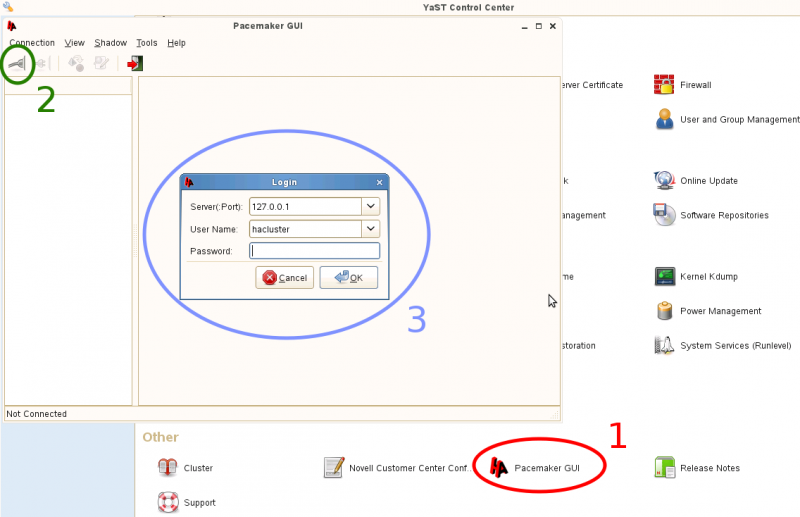Click the Login toolbar connect icon
The width and height of the screenshot is (800, 517).
point(17,64)
